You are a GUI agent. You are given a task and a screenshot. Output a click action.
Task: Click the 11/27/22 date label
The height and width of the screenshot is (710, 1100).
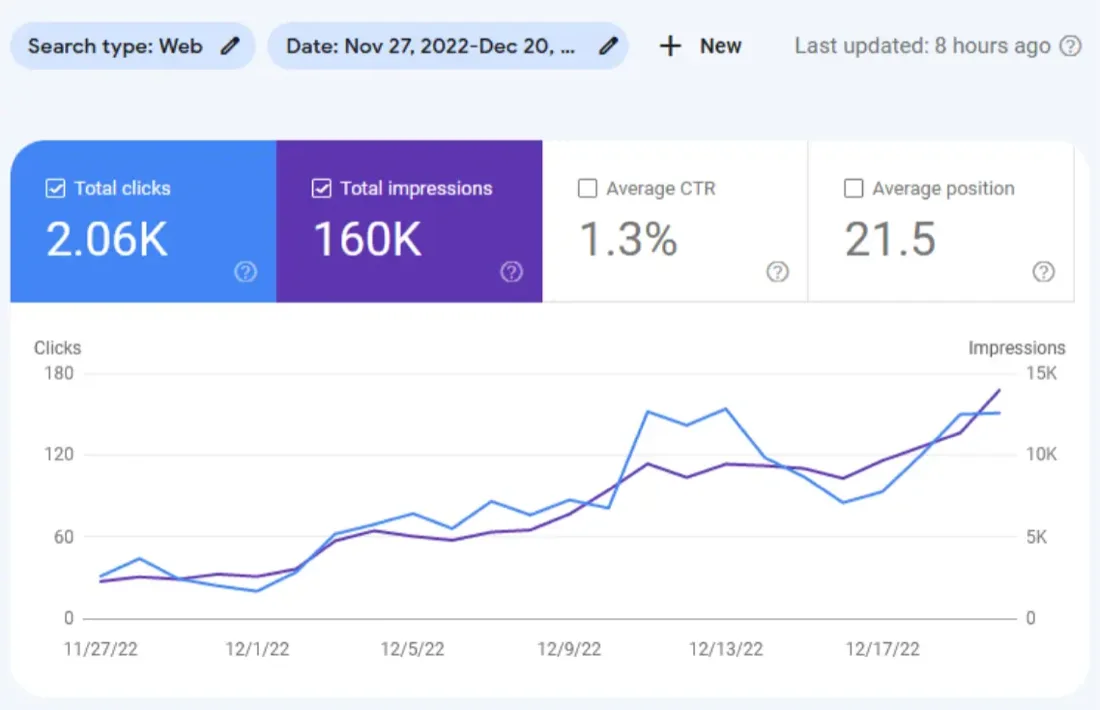click(x=100, y=649)
